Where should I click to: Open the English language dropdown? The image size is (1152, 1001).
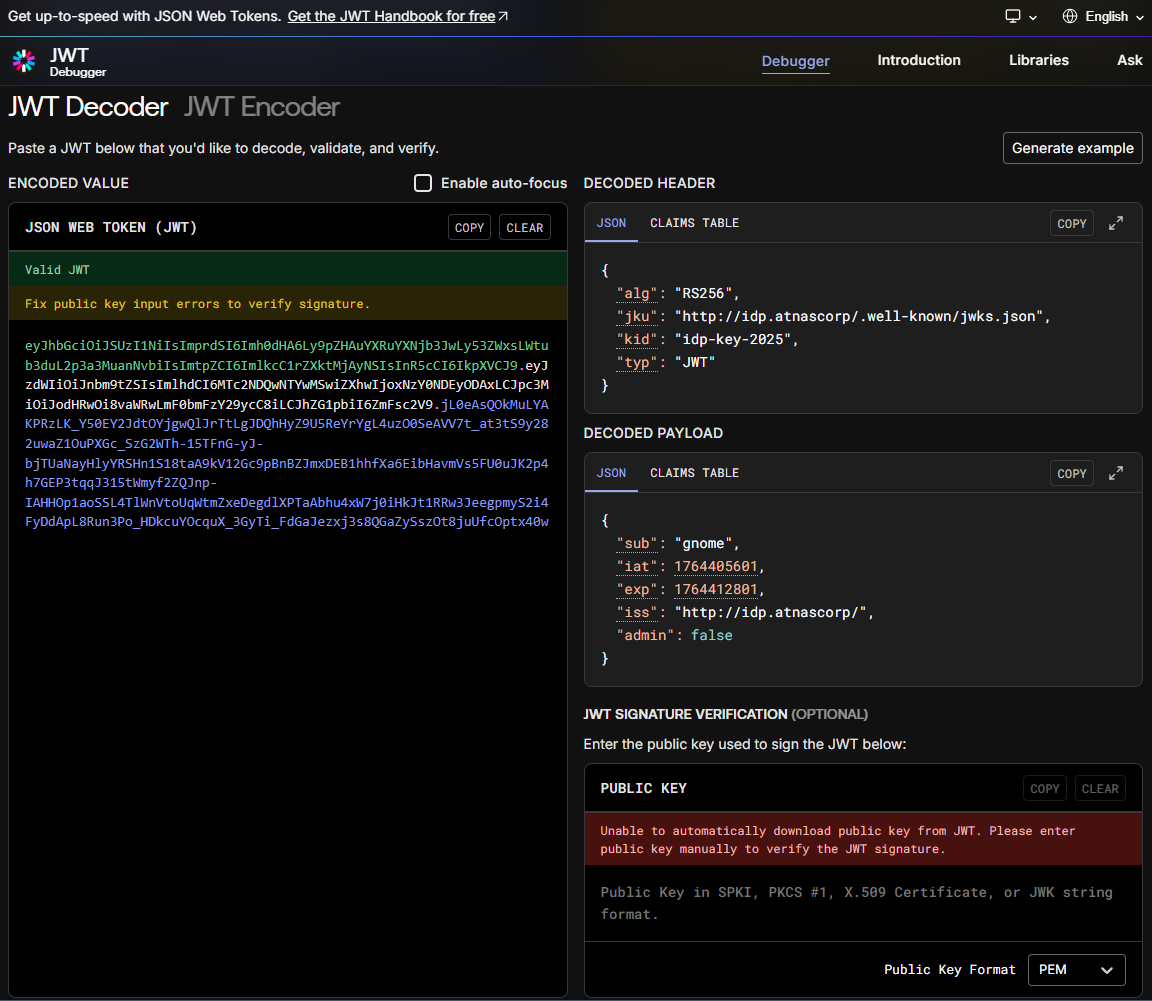tap(1106, 16)
